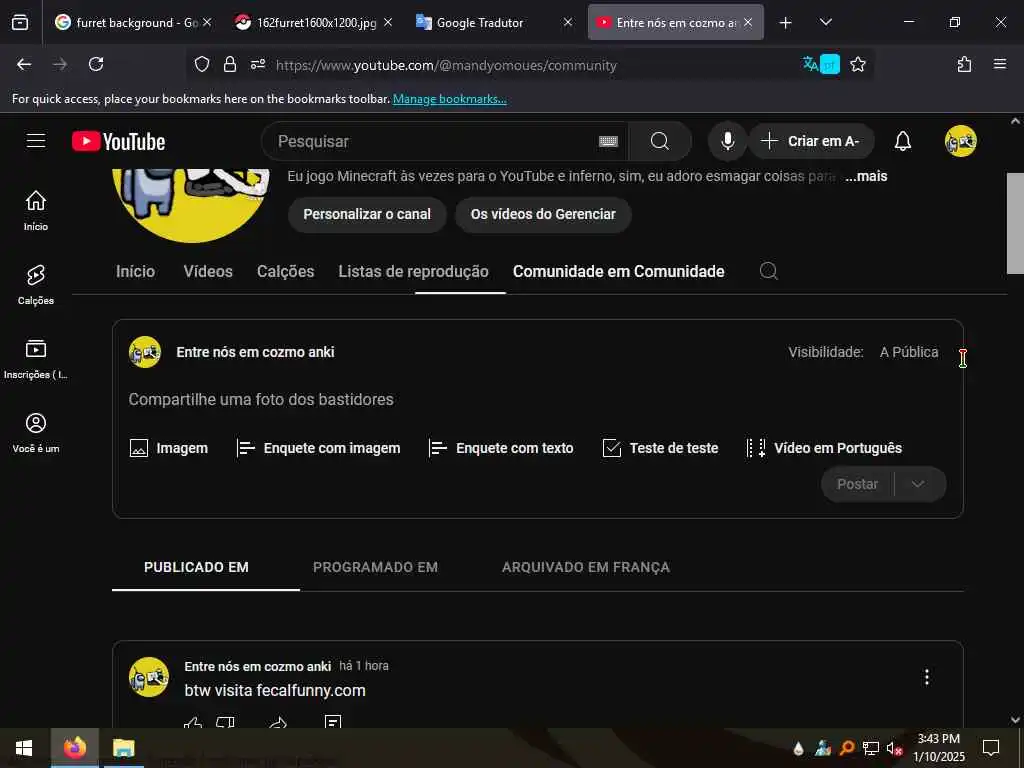Show tracking protection shield info

(x=202, y=64)
